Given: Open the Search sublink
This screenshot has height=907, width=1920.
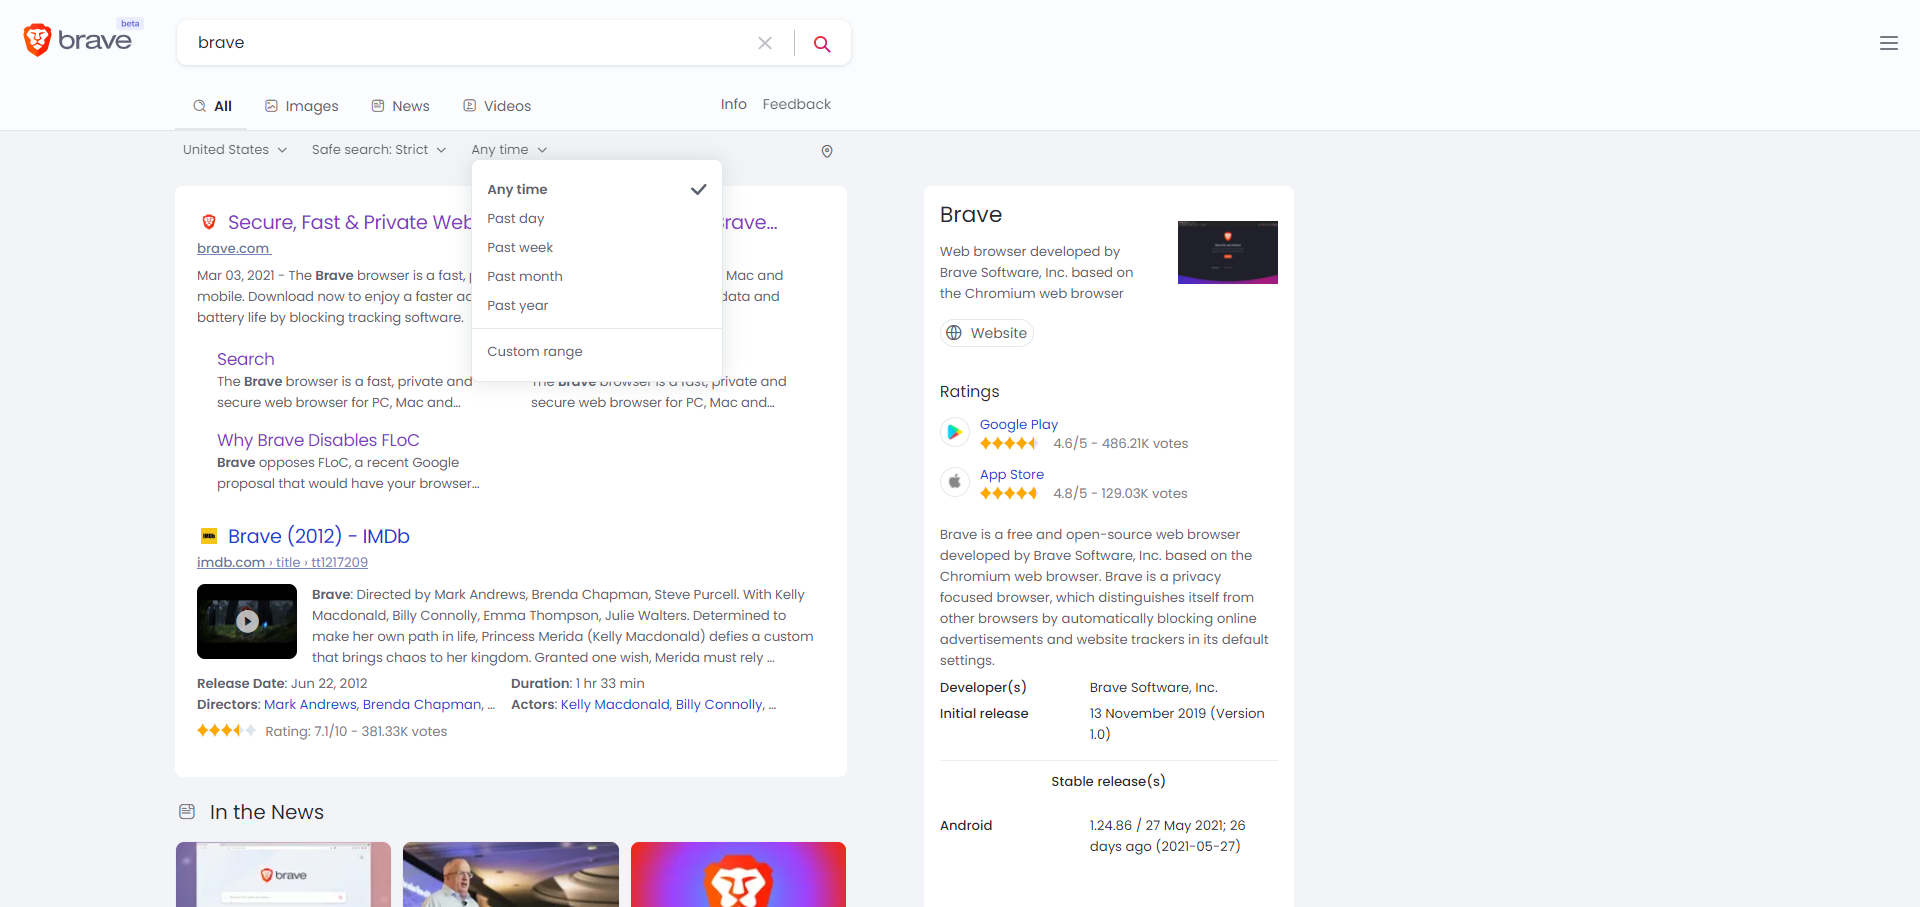Looking at the screenshot, I should (x=245, y=359).
